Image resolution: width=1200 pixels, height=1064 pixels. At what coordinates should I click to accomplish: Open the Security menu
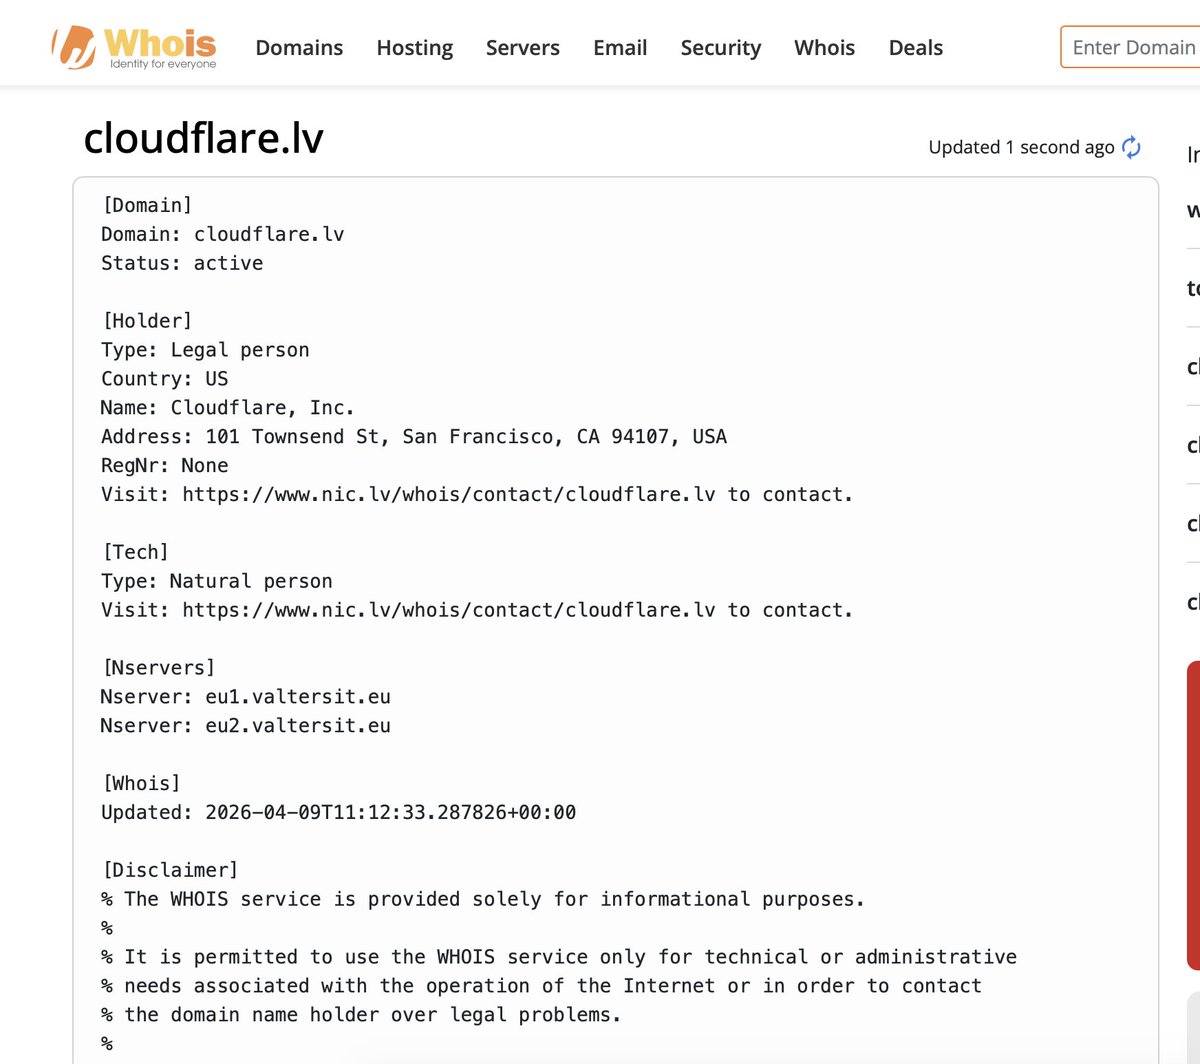coord(720,48)
